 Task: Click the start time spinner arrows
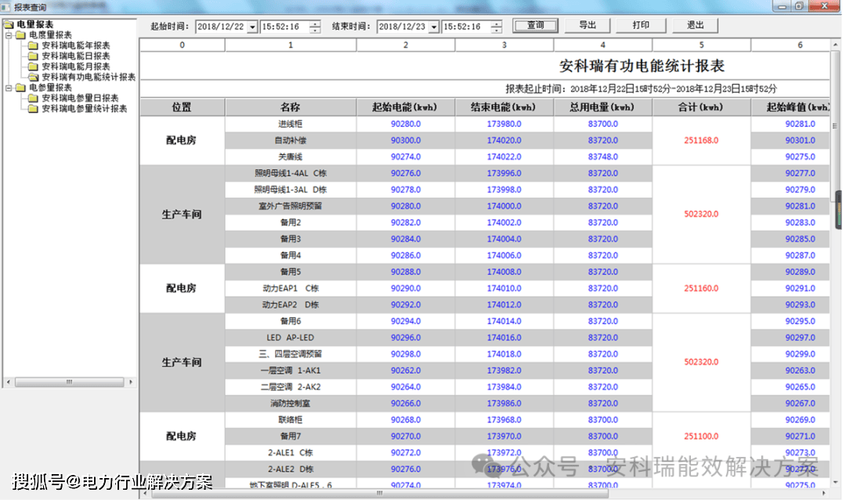(316, 27)
